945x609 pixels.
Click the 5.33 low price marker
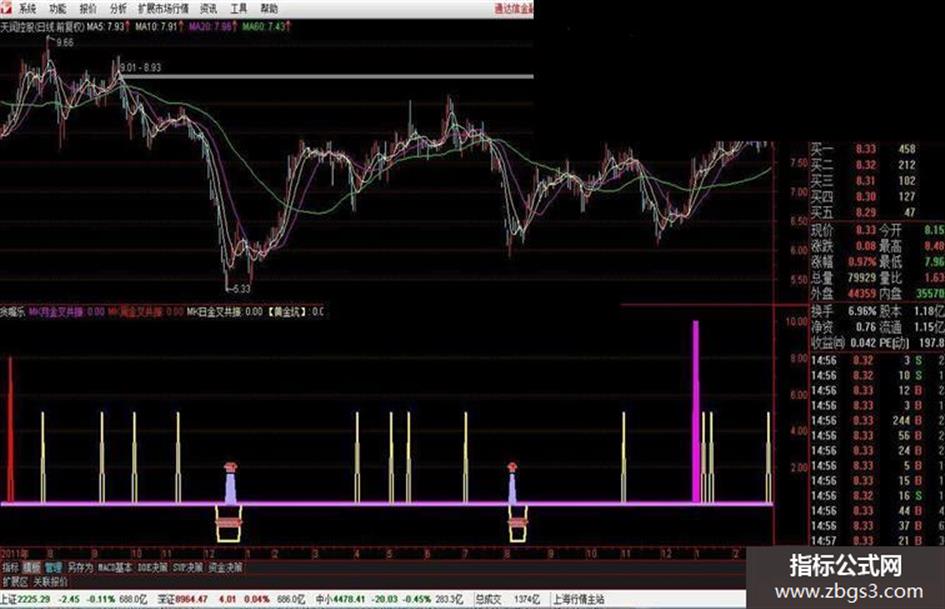pyautogui.click(x=241, y=289)
